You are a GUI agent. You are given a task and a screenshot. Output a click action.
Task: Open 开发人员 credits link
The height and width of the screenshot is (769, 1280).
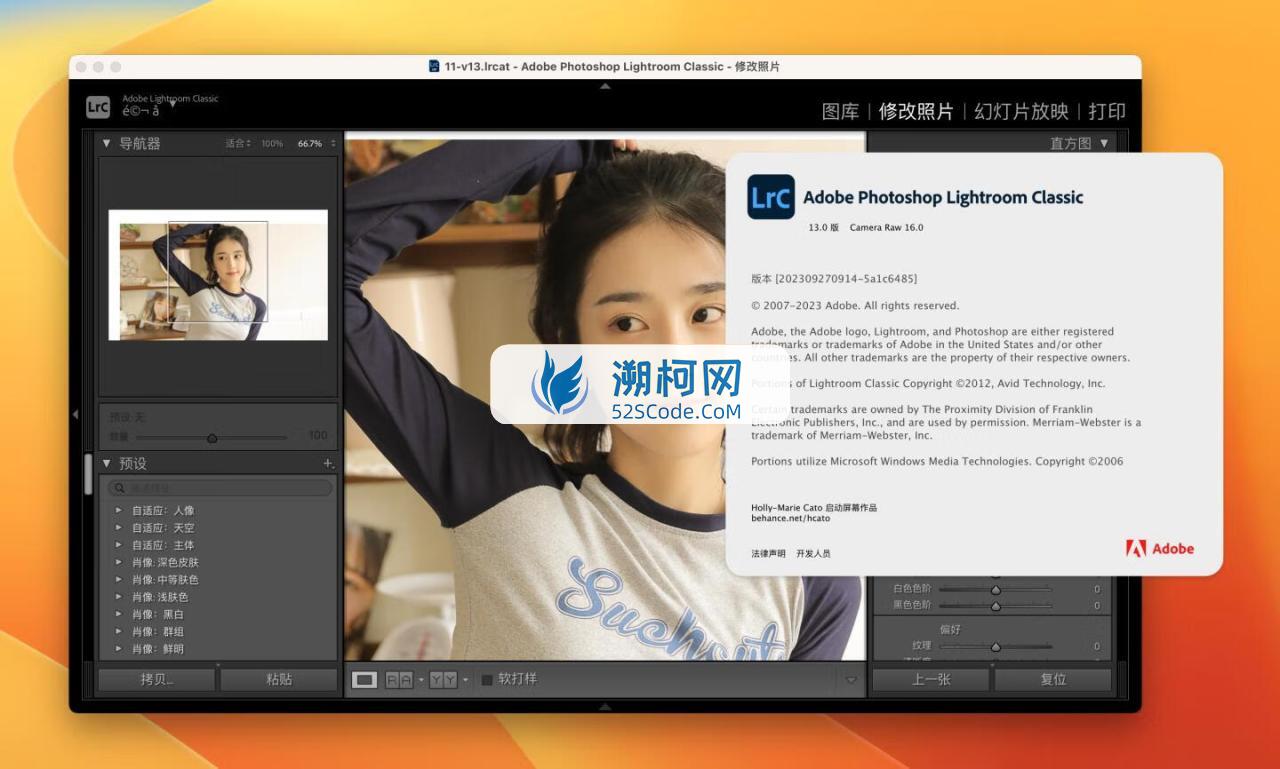813,553
